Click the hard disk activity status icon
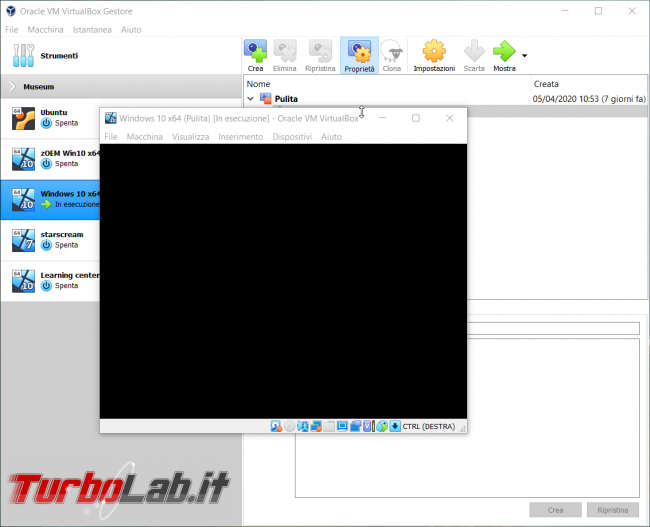 point(276,426)
